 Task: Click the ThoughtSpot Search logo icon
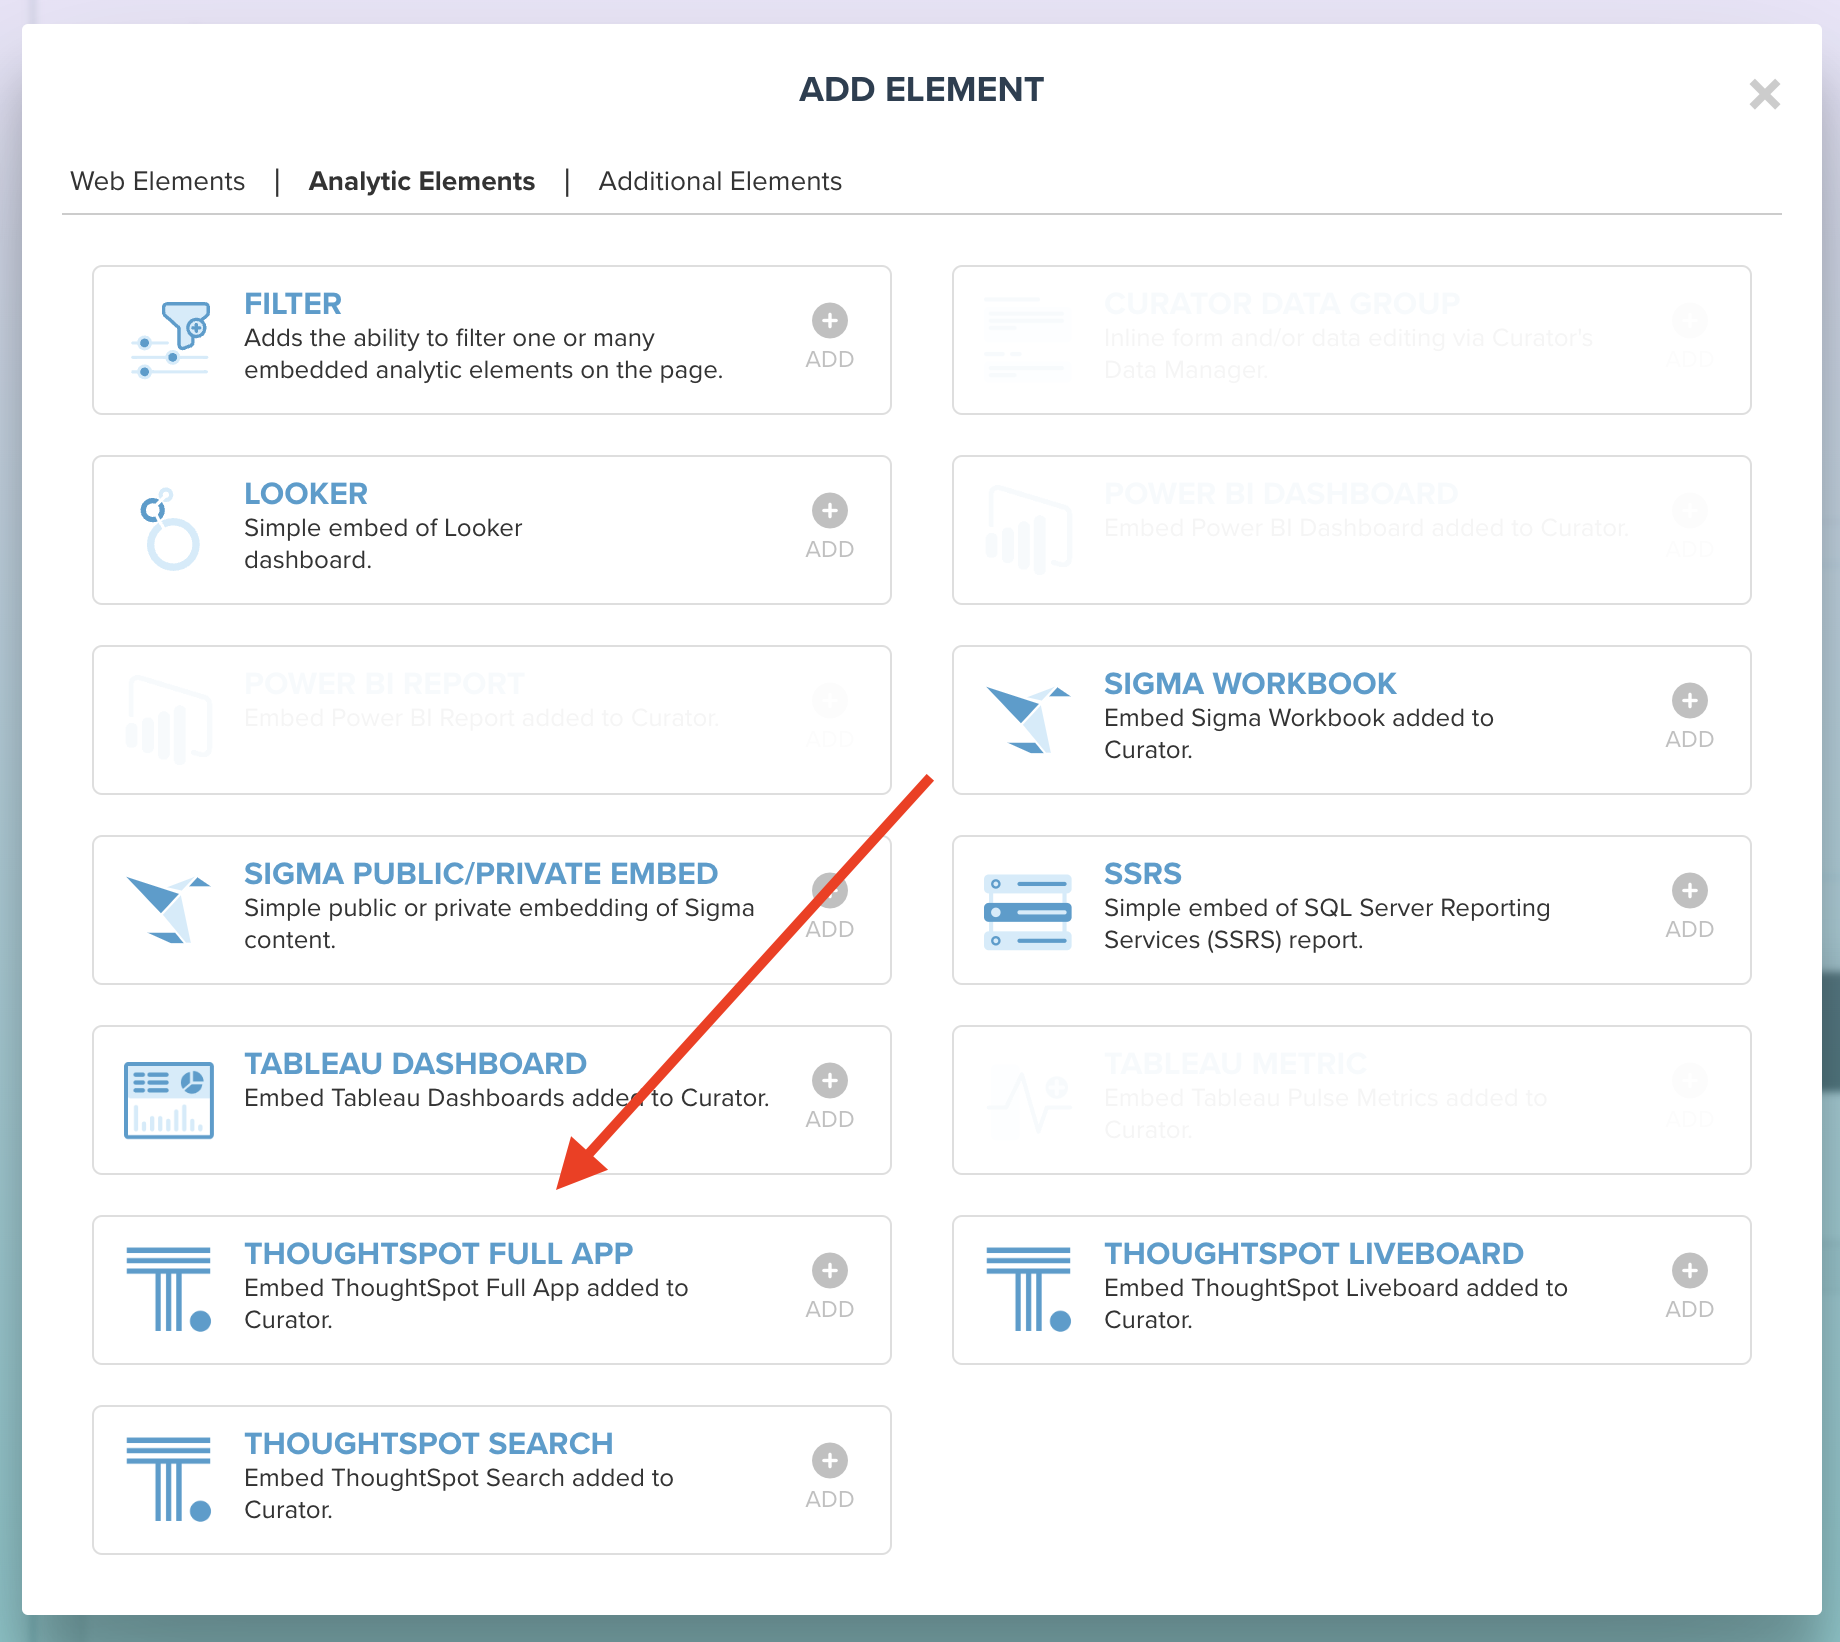pyautogui.click(x=169, y=1479)
